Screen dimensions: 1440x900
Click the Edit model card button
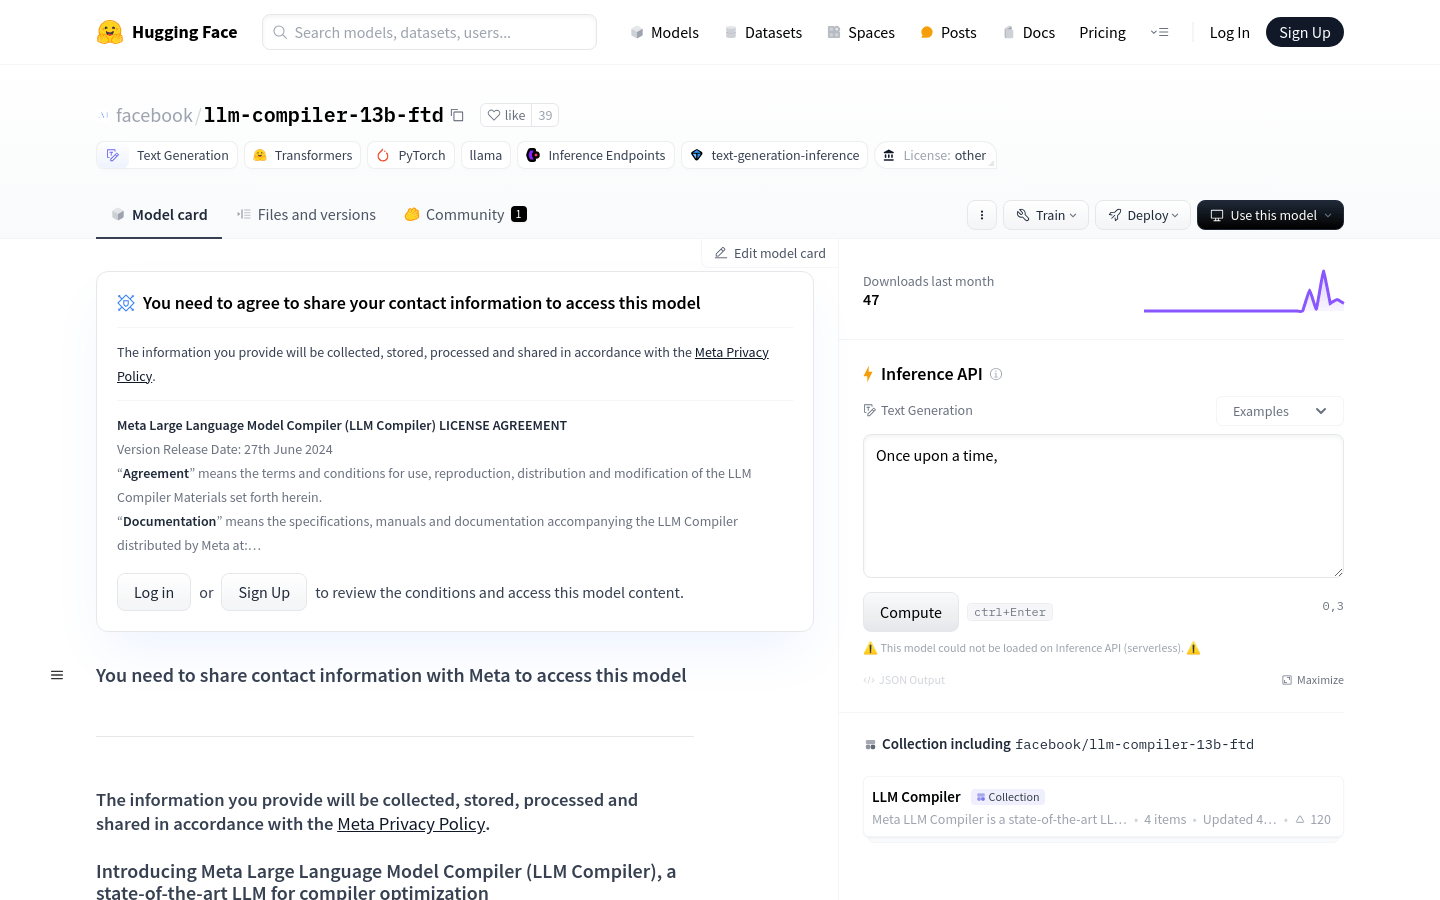click(770, 253)
